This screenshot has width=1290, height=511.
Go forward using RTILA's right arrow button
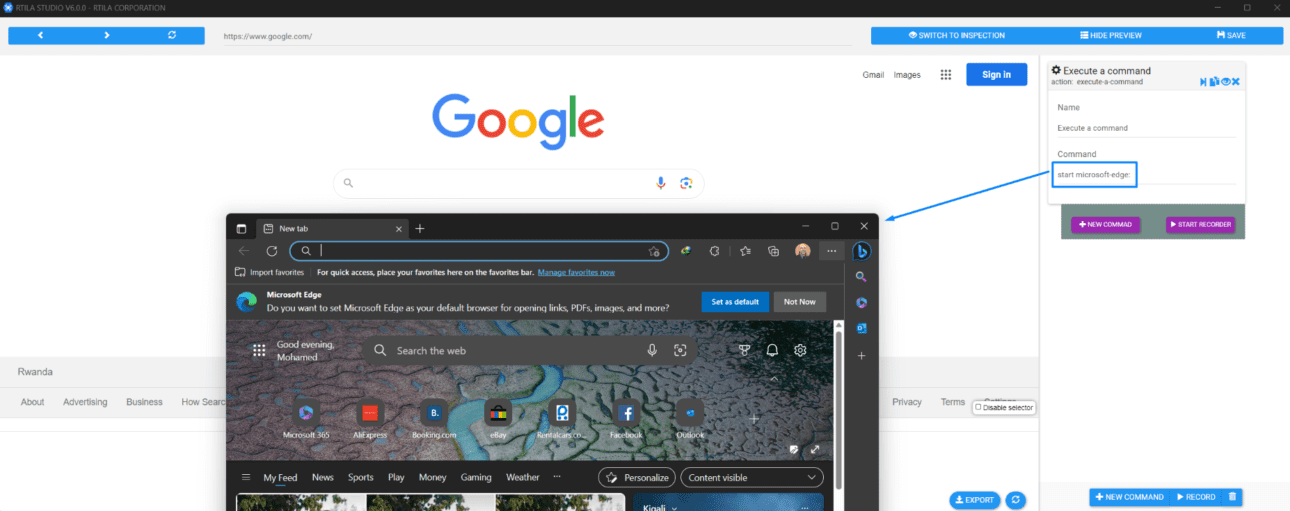(107, 35)
